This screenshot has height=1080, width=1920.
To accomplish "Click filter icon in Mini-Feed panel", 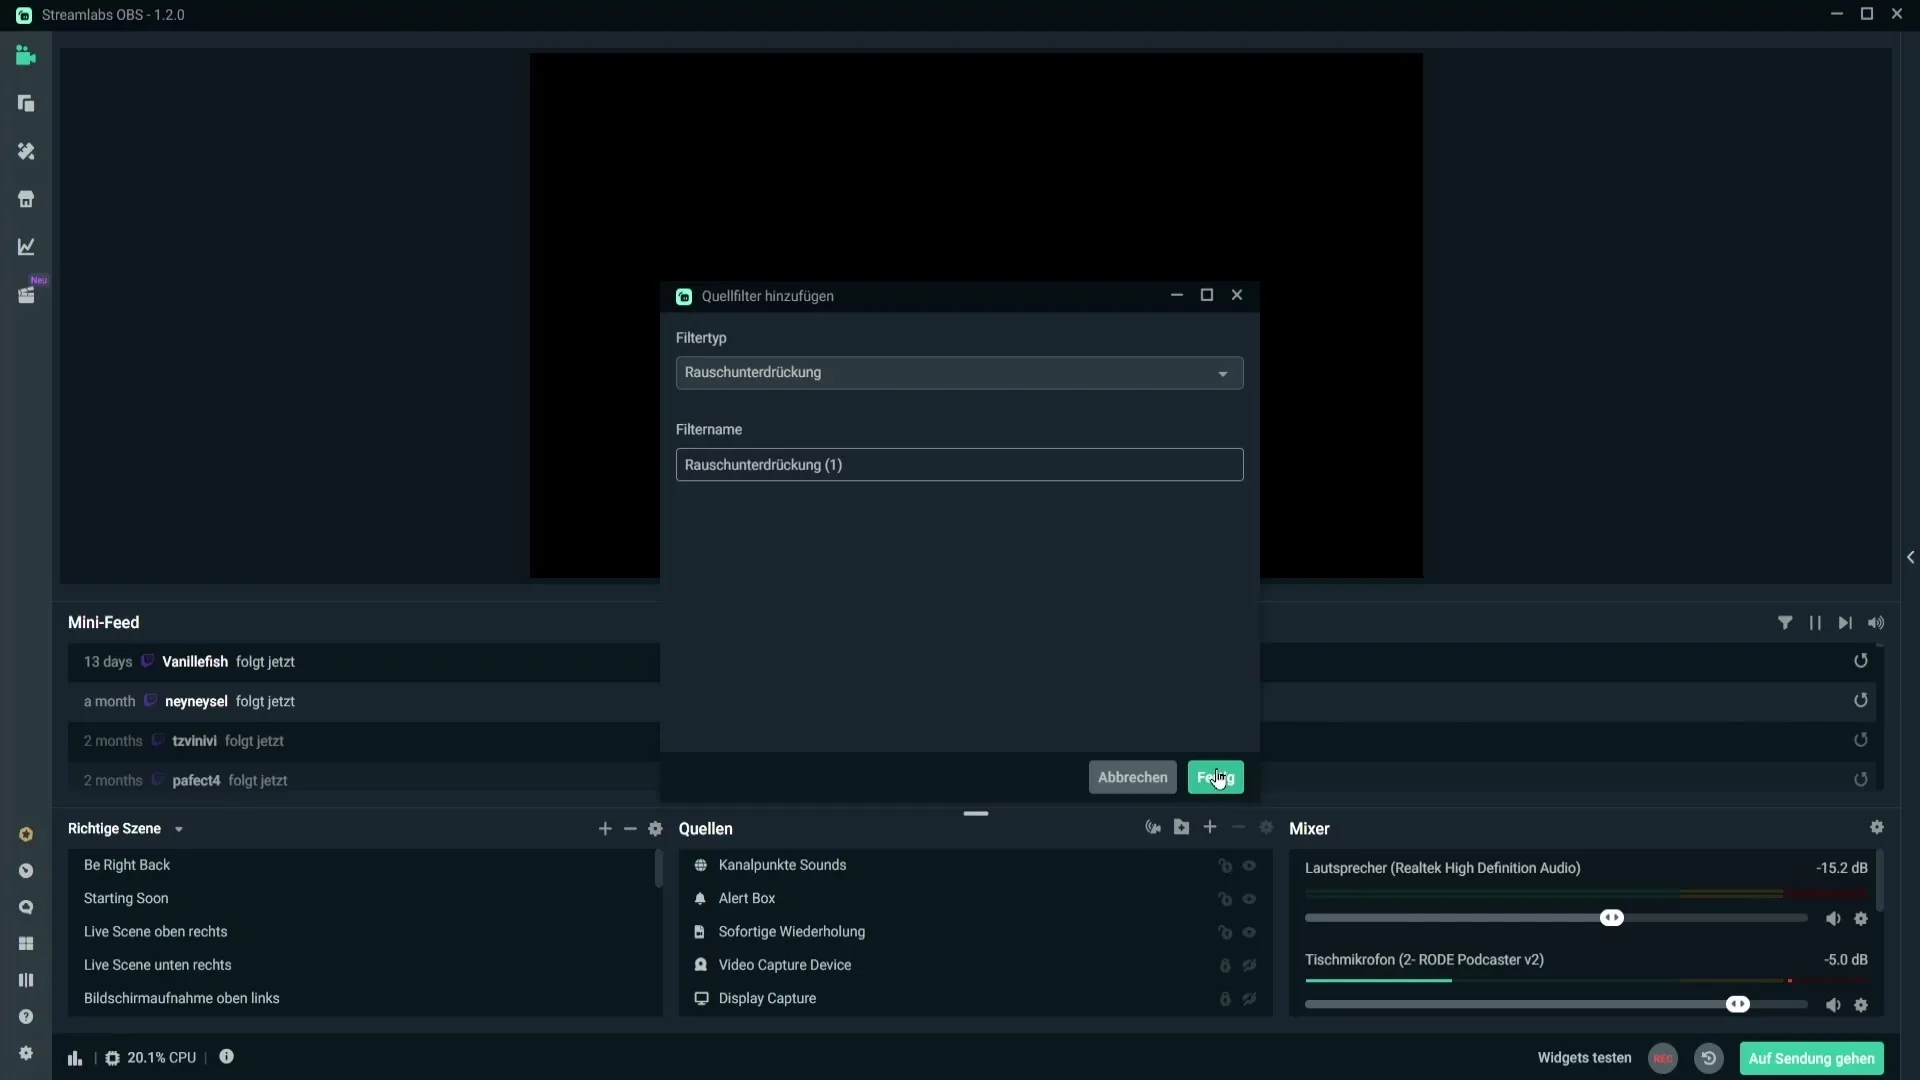I will (1784, 621).
